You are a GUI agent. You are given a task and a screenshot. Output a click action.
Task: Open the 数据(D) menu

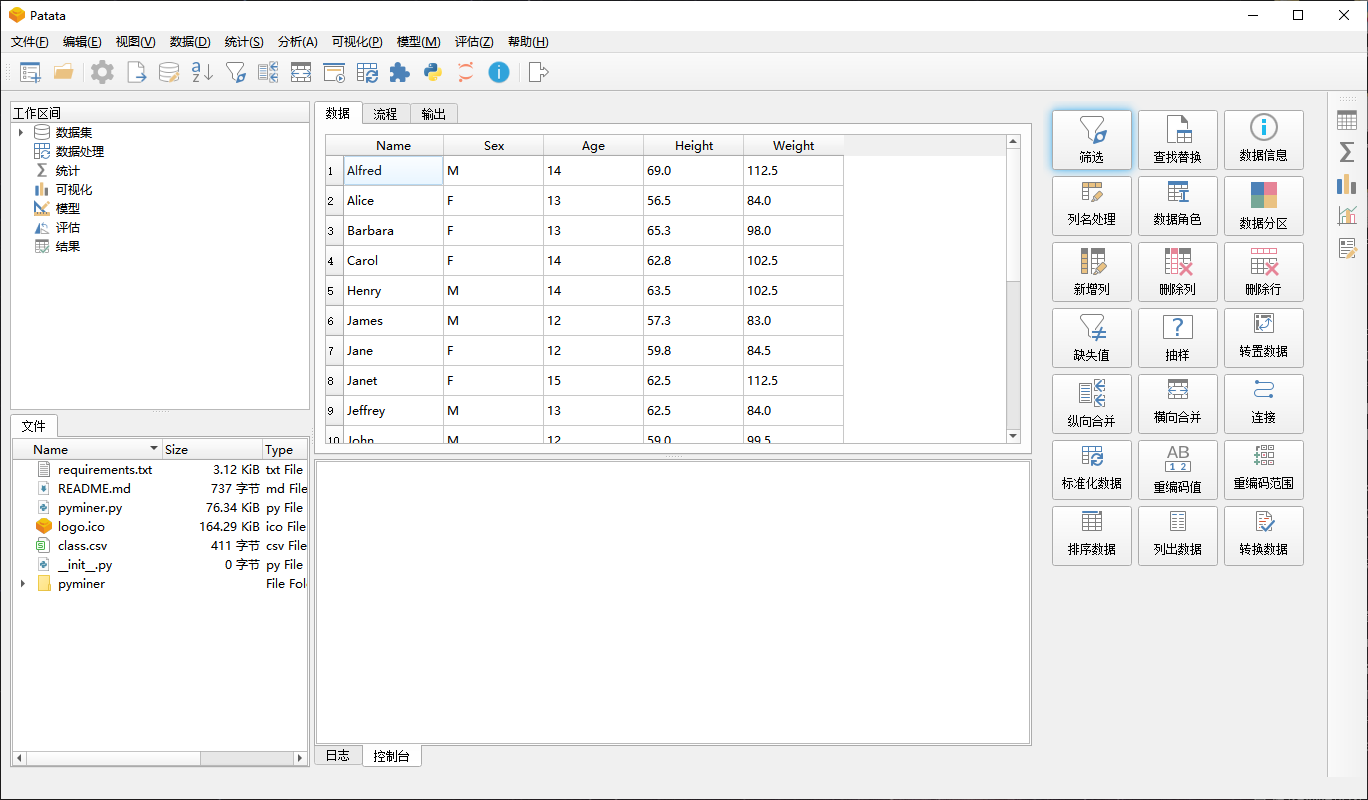click(190, 42)
